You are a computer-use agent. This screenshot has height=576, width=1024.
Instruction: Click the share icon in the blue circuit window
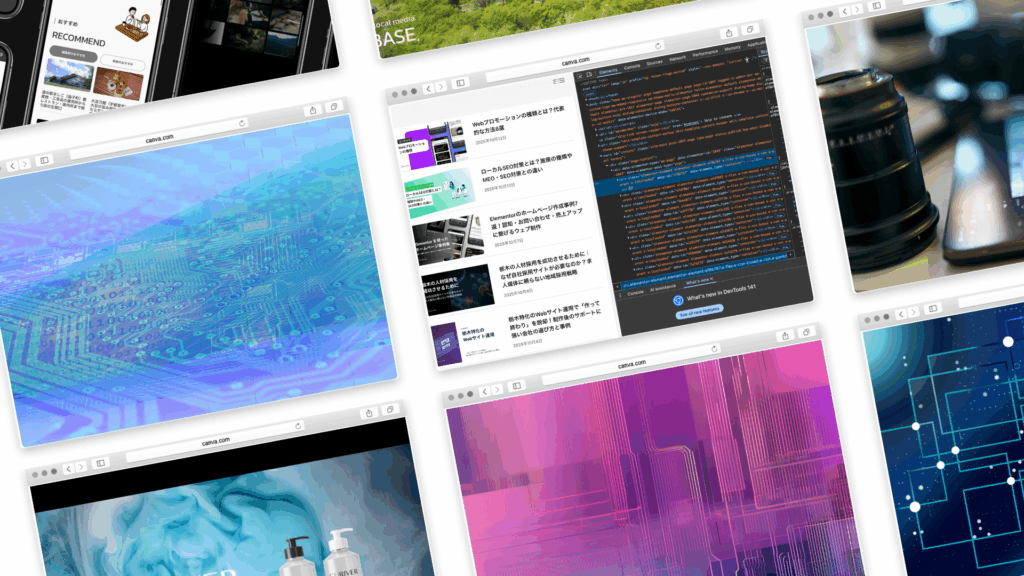tap(311, 109)
